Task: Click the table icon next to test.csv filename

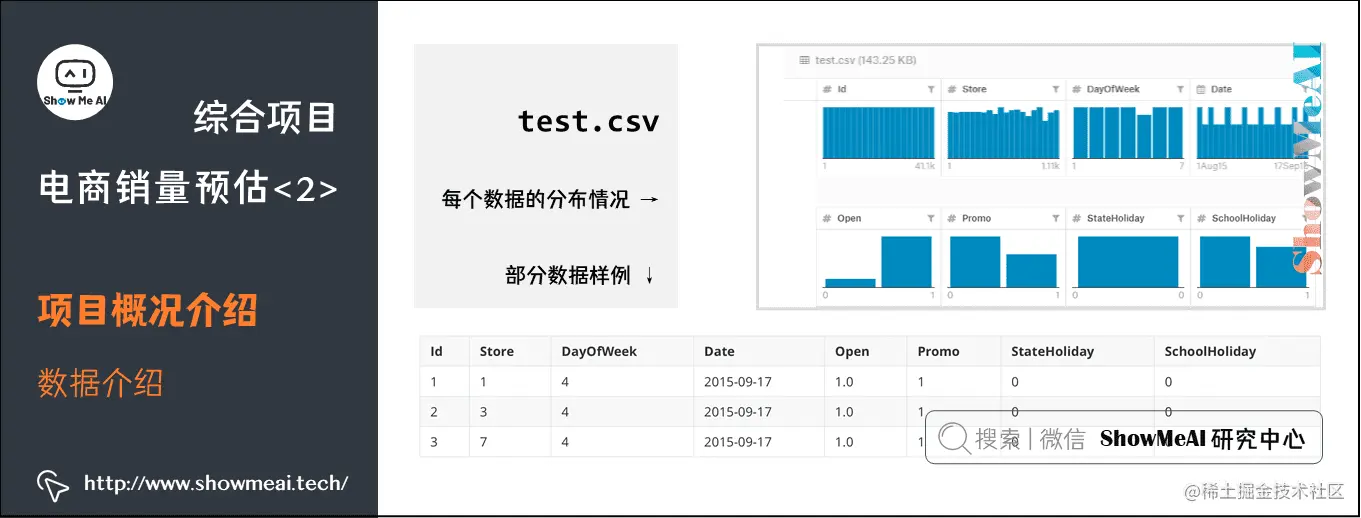Action: coord(804,61)
